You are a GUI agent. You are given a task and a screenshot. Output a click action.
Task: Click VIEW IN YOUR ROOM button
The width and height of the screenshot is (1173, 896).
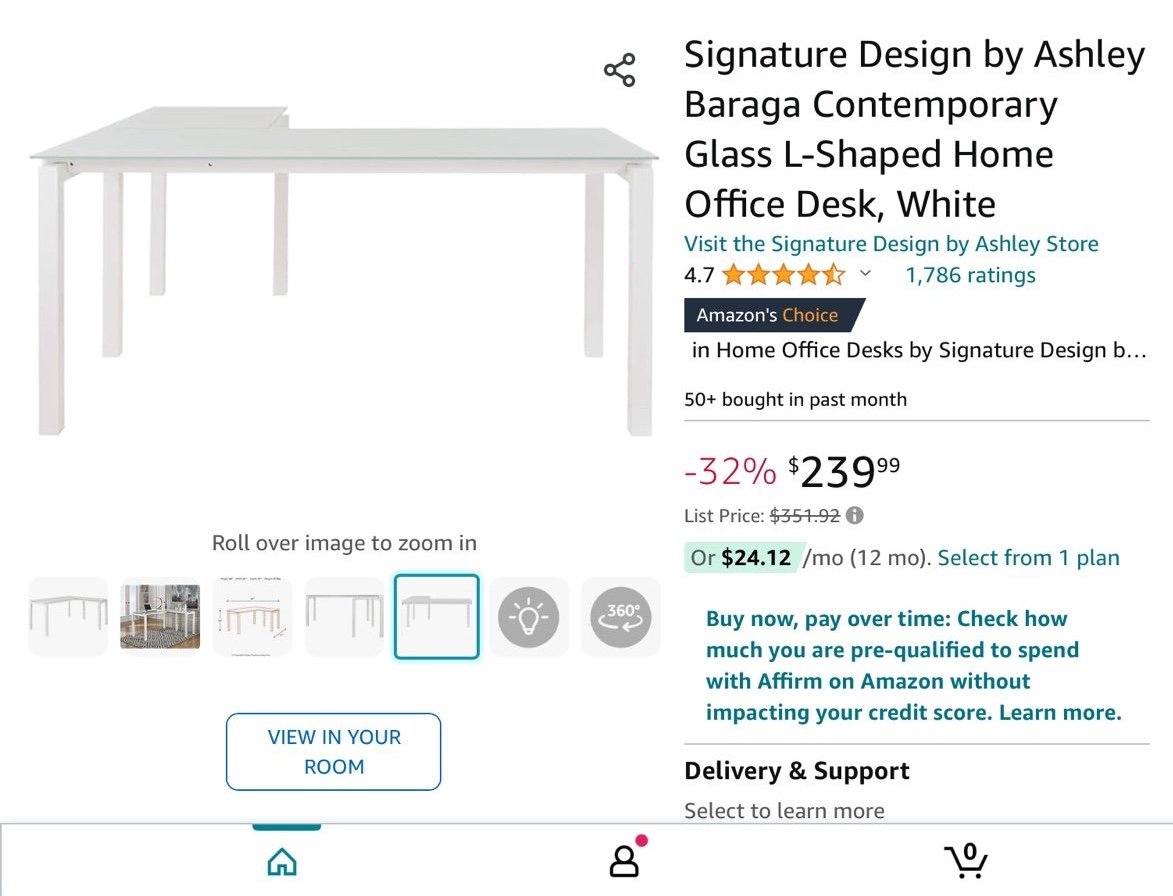(334, 752)
